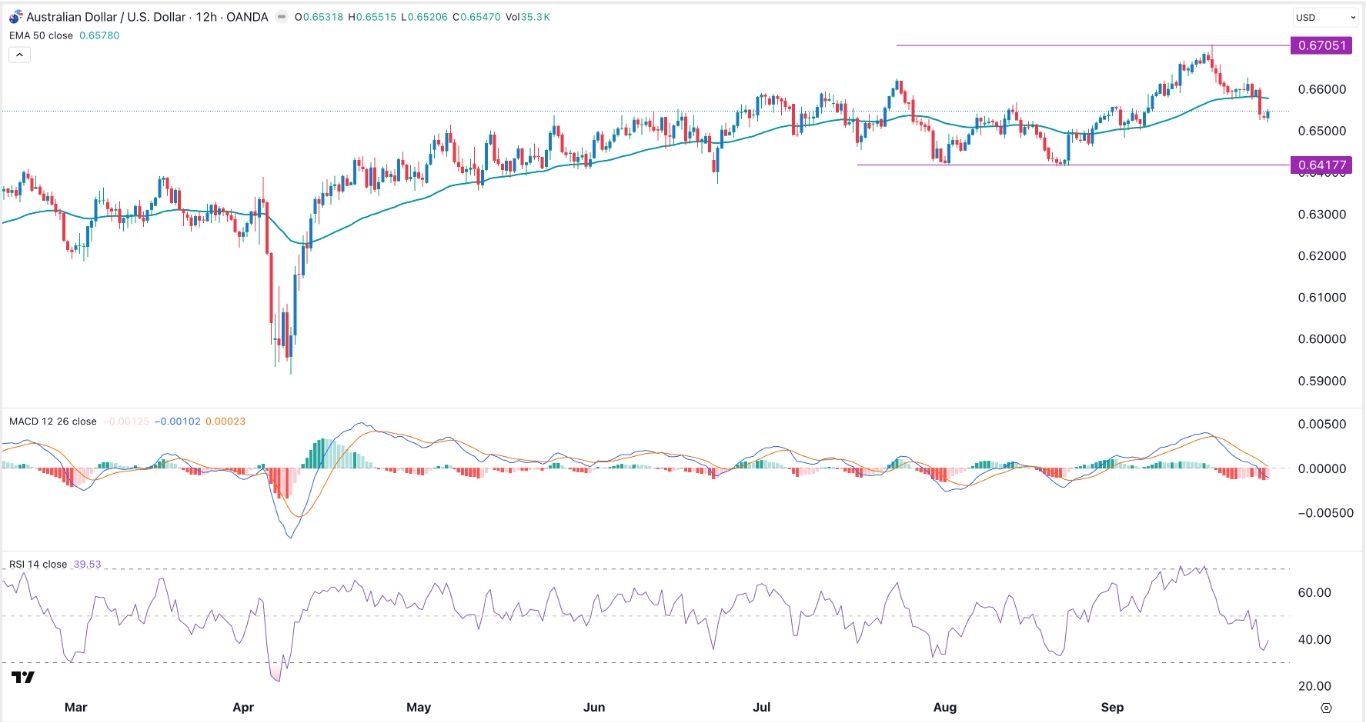Click the Sep label on the time axis

coord(1112,707)
